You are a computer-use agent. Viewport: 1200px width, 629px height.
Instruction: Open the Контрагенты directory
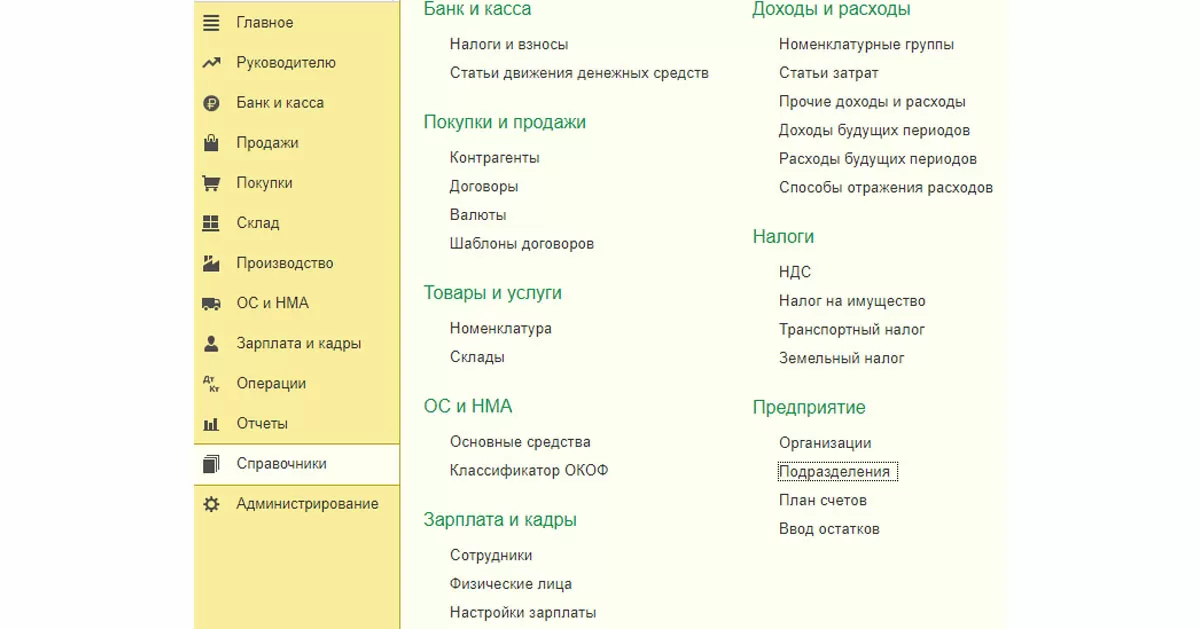tap(495, 158)
